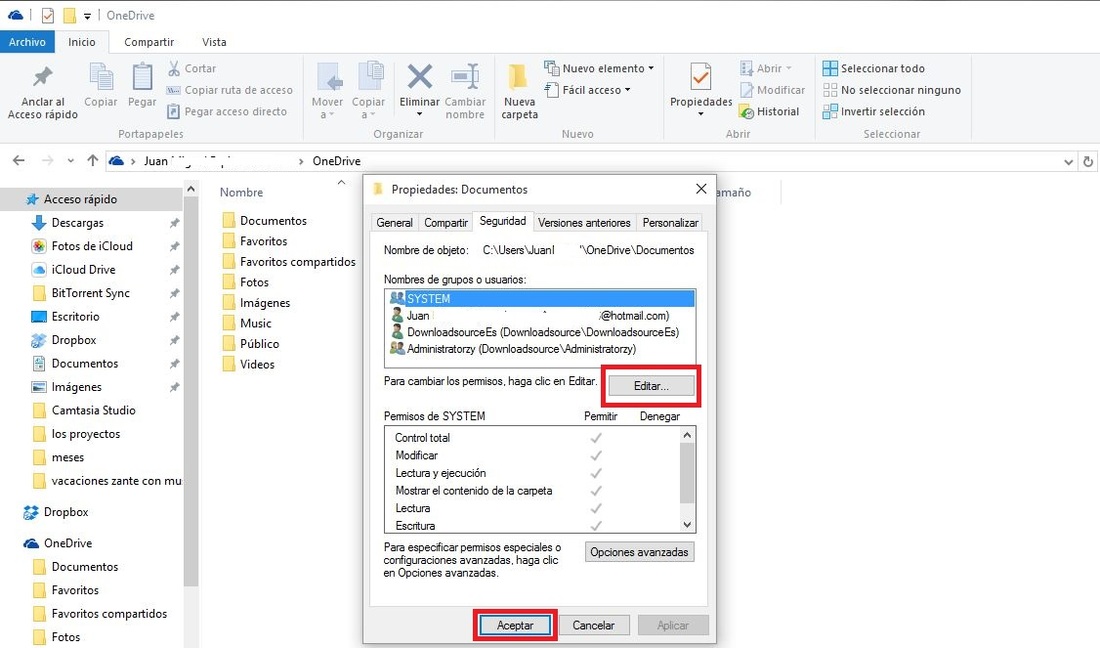Viewport: 1100px width, 648px height.
Task: Click Copiar ruta de acceso
Action: (229, 90)
